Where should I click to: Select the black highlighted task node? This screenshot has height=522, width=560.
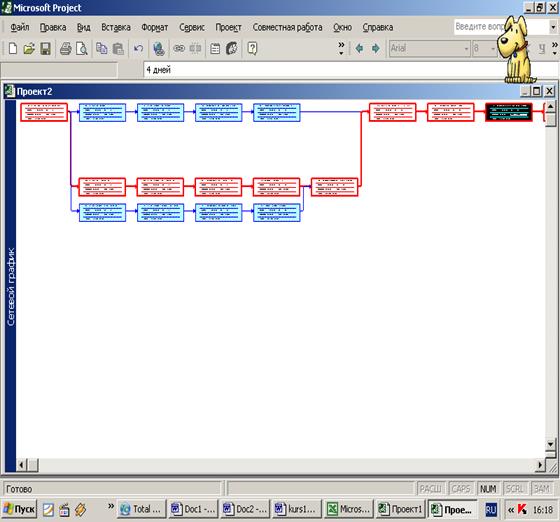tap(509, 112)
